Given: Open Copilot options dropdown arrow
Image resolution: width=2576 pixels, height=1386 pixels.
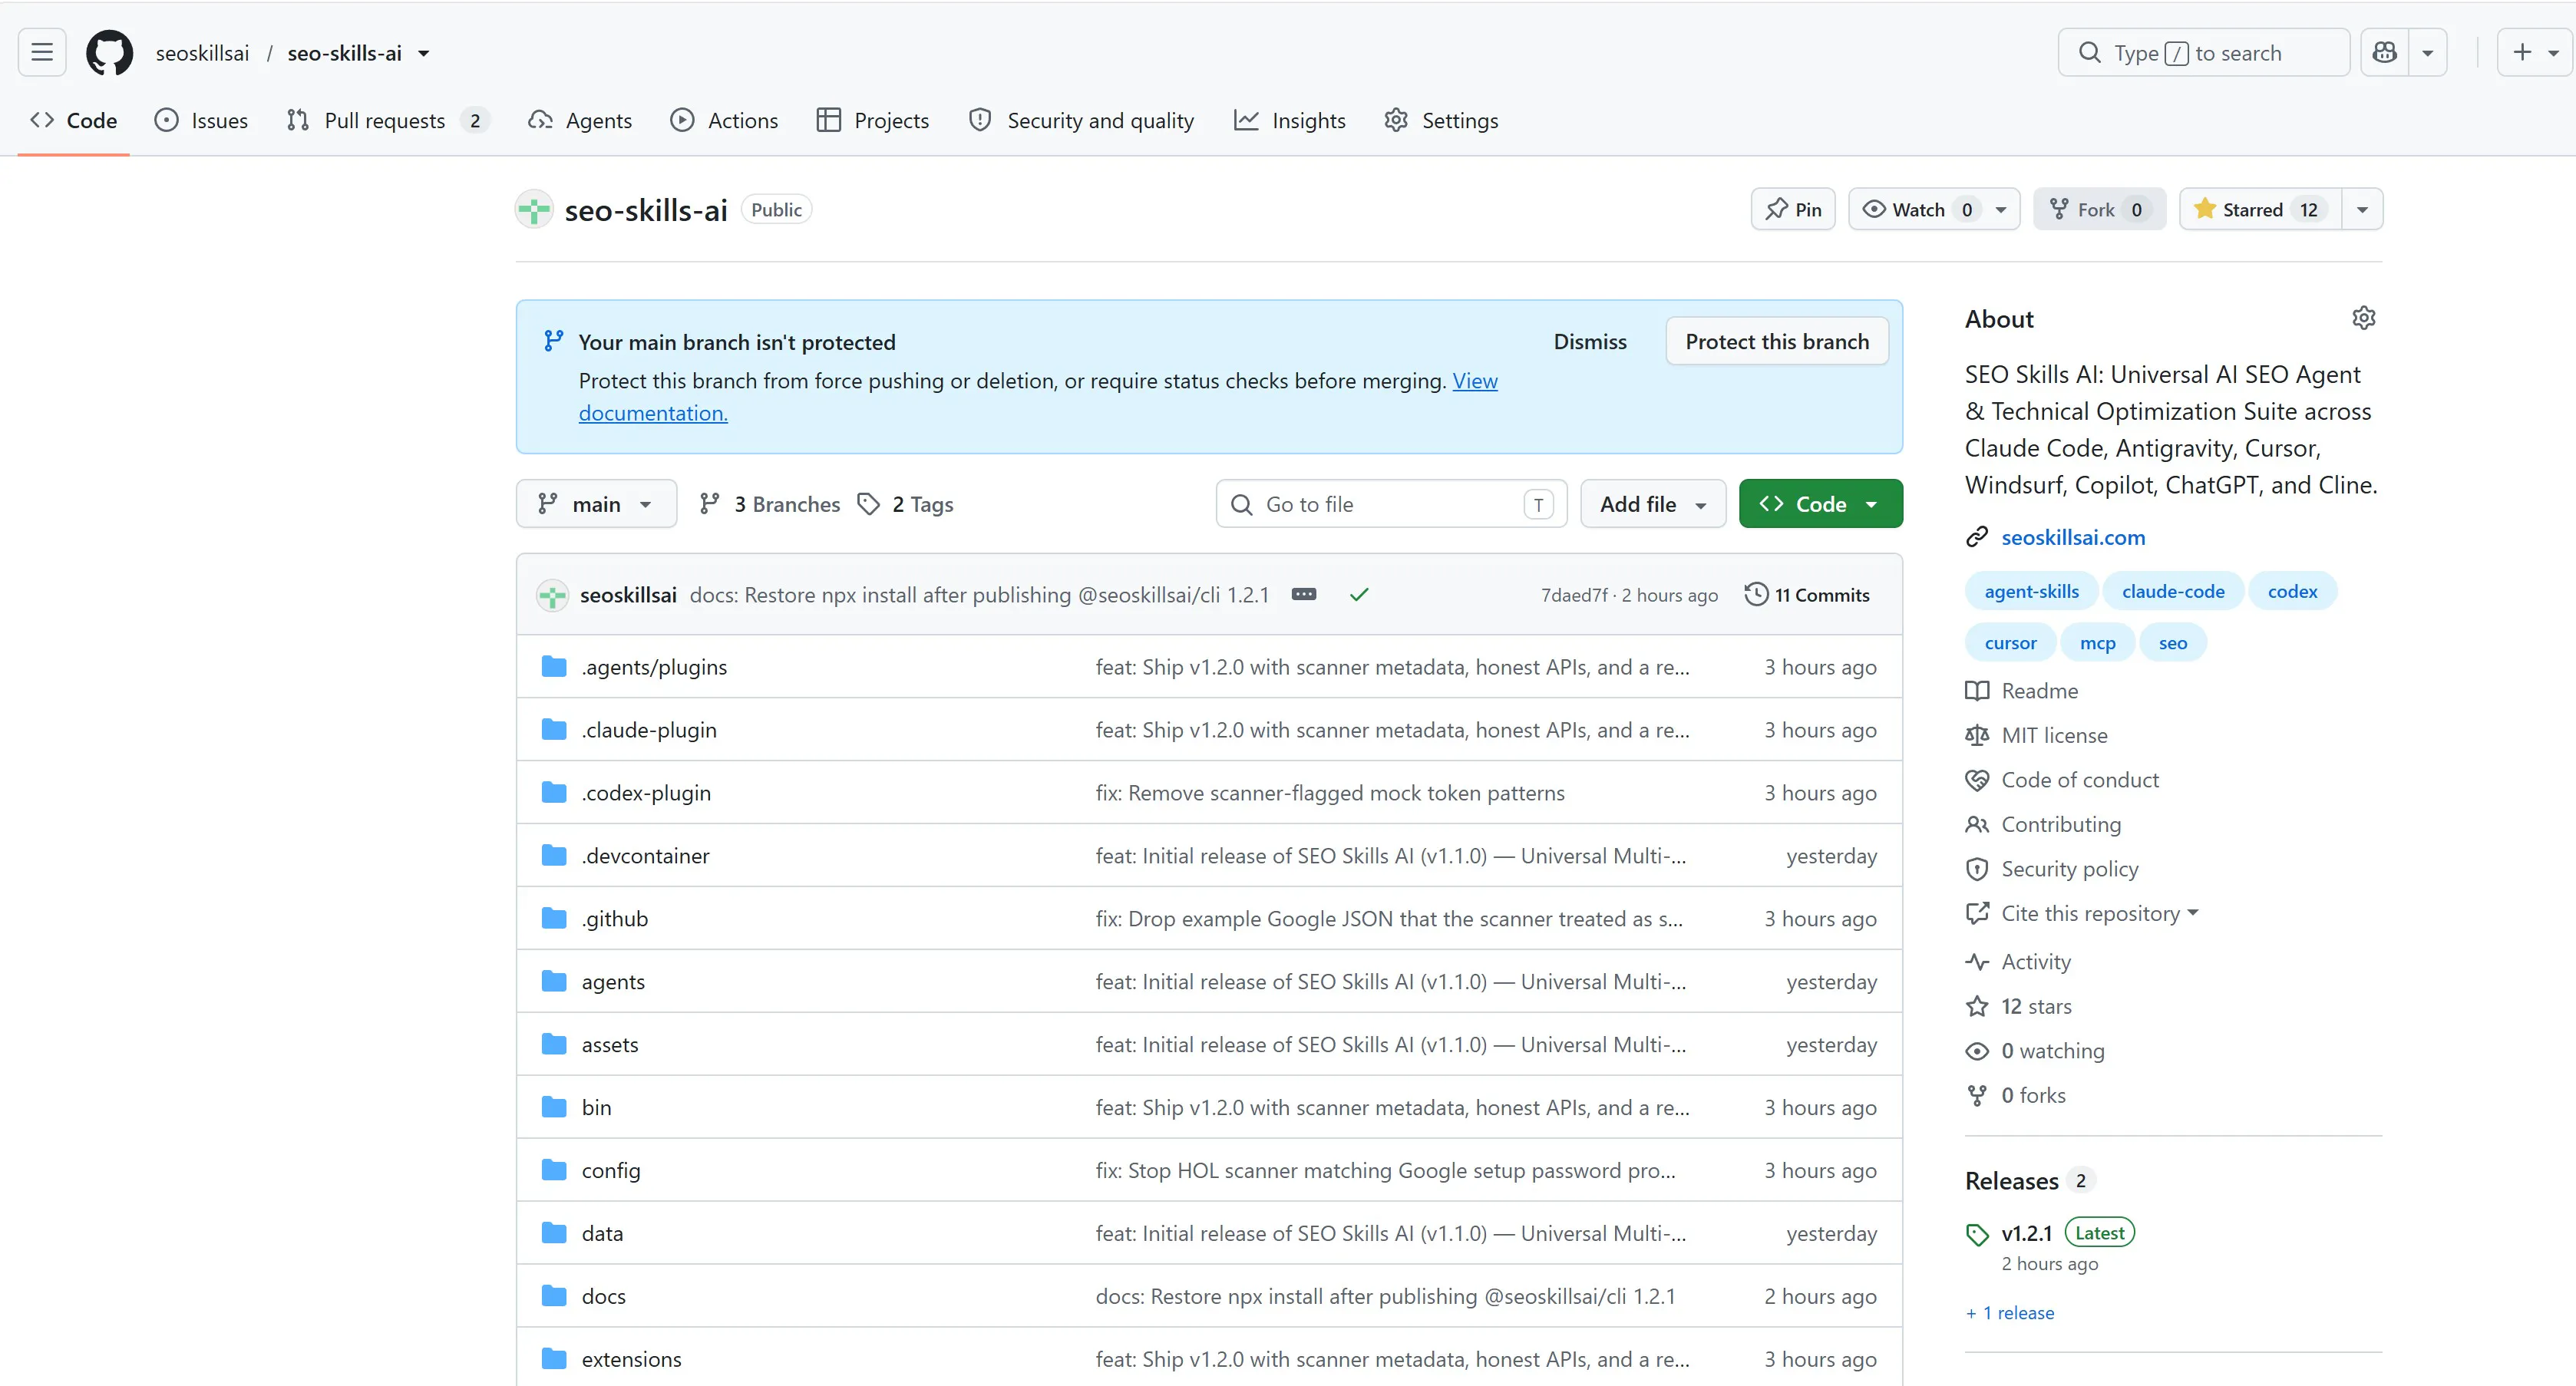Looking at the screenshot, I should pos(2427,52).
